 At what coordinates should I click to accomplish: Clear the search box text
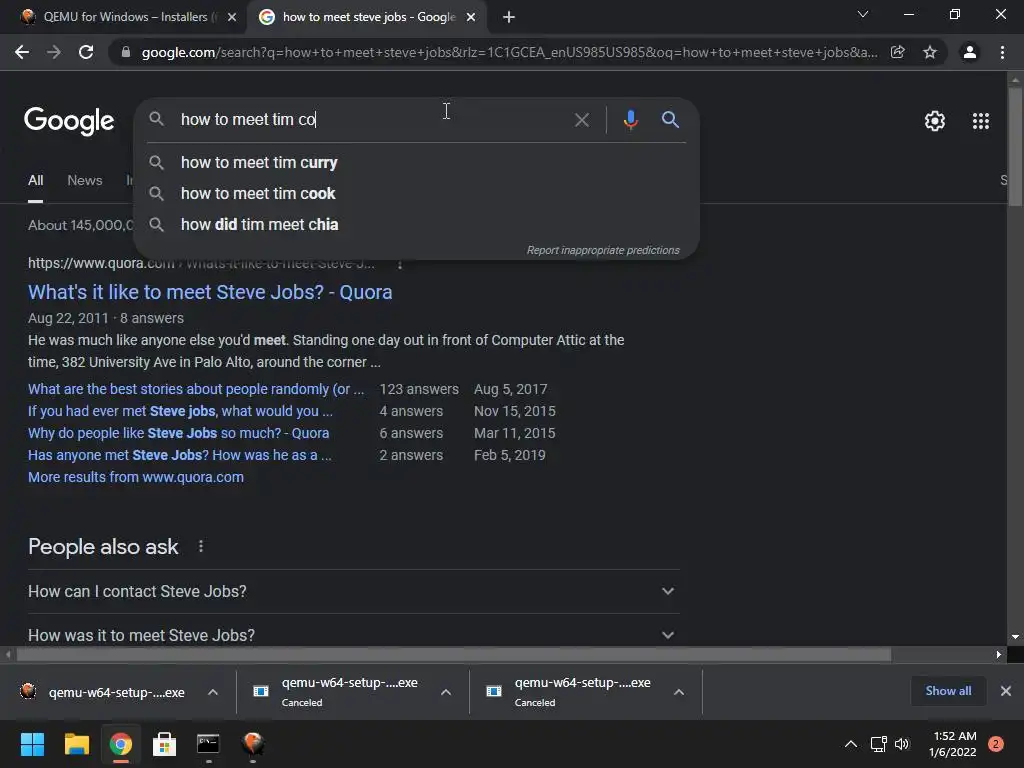pyautogui.click(x=581, y=120)
